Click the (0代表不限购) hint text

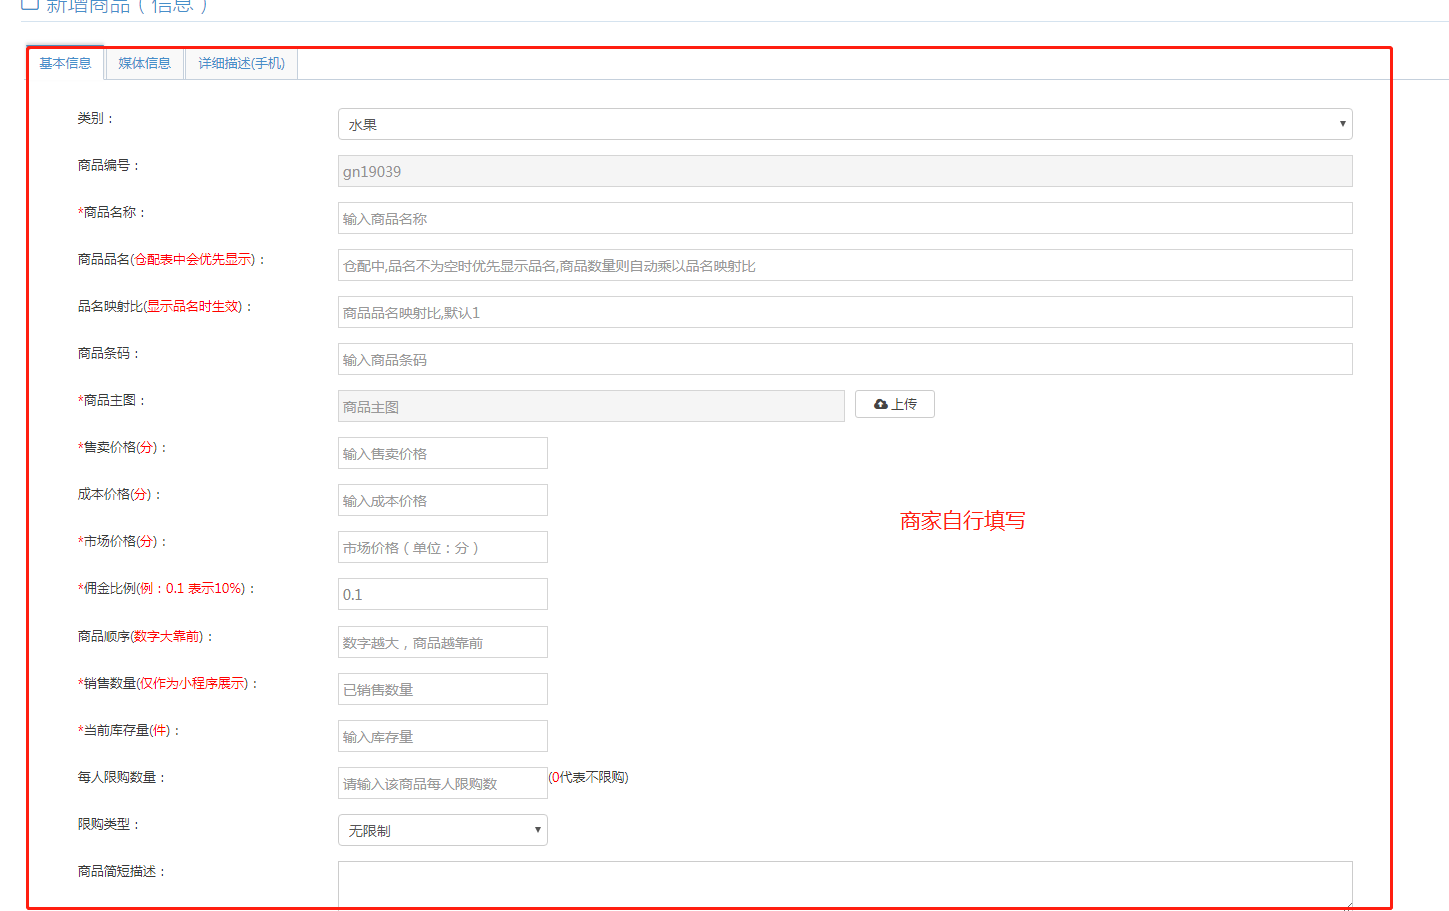[x=589, y=777]
